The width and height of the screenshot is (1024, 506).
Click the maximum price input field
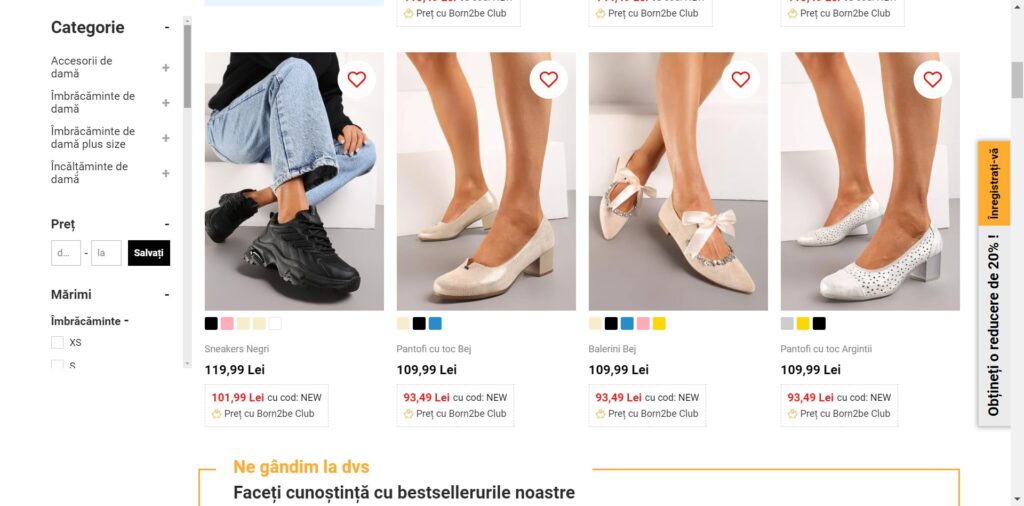pyautogui.click(x=106, y=253)
